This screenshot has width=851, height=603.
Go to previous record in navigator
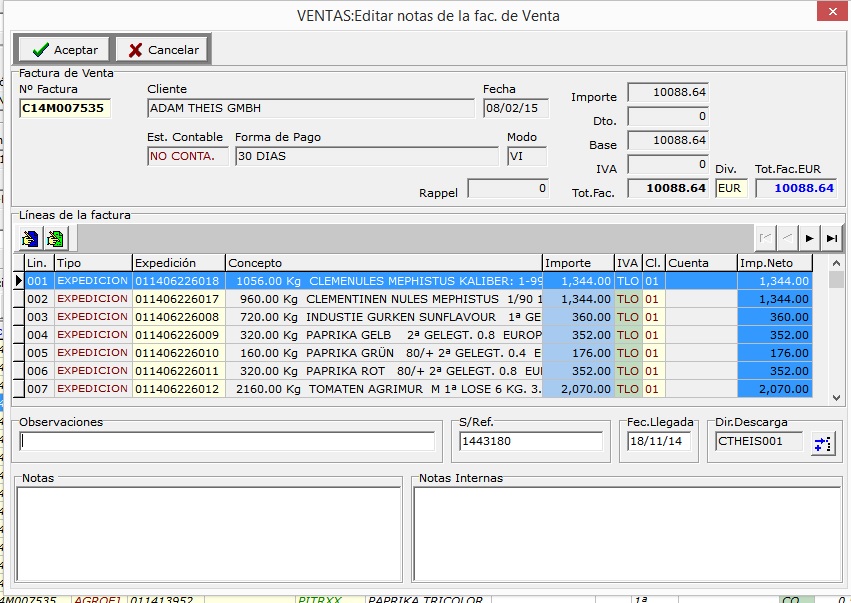(788, 238)
